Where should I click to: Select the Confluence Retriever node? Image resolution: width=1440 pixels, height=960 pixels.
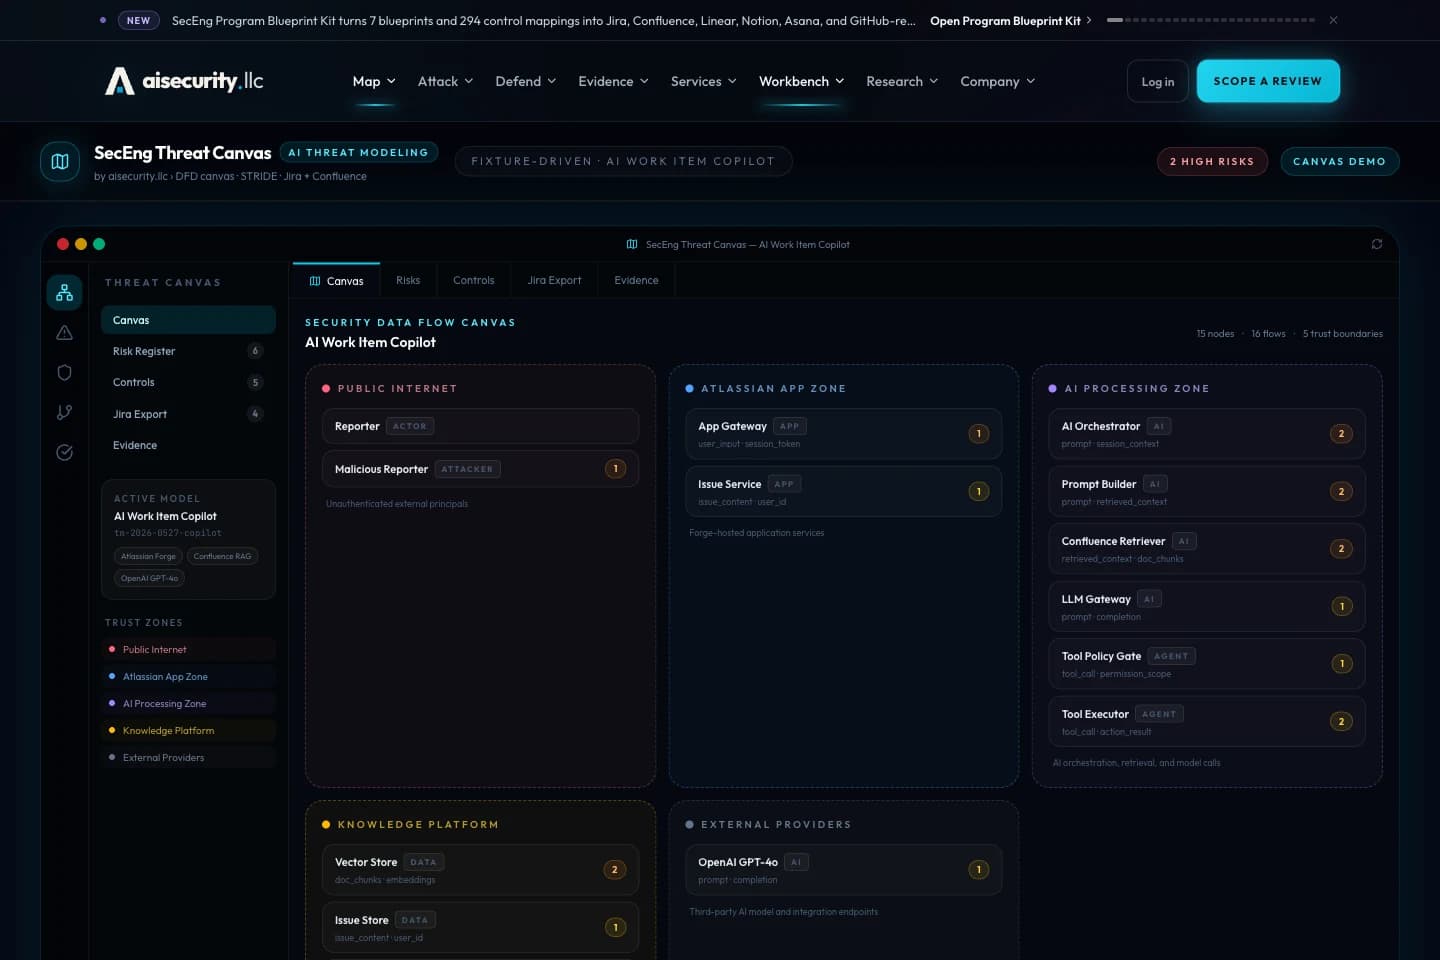click(1207, 548)
